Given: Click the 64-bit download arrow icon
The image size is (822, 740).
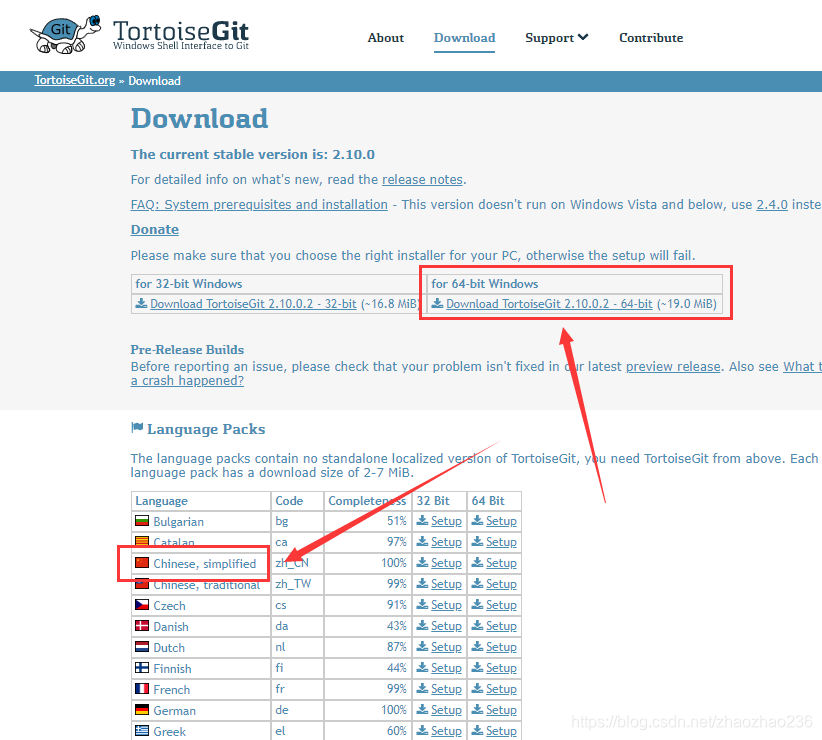Looking at the screenshot, I should (437, 303).
